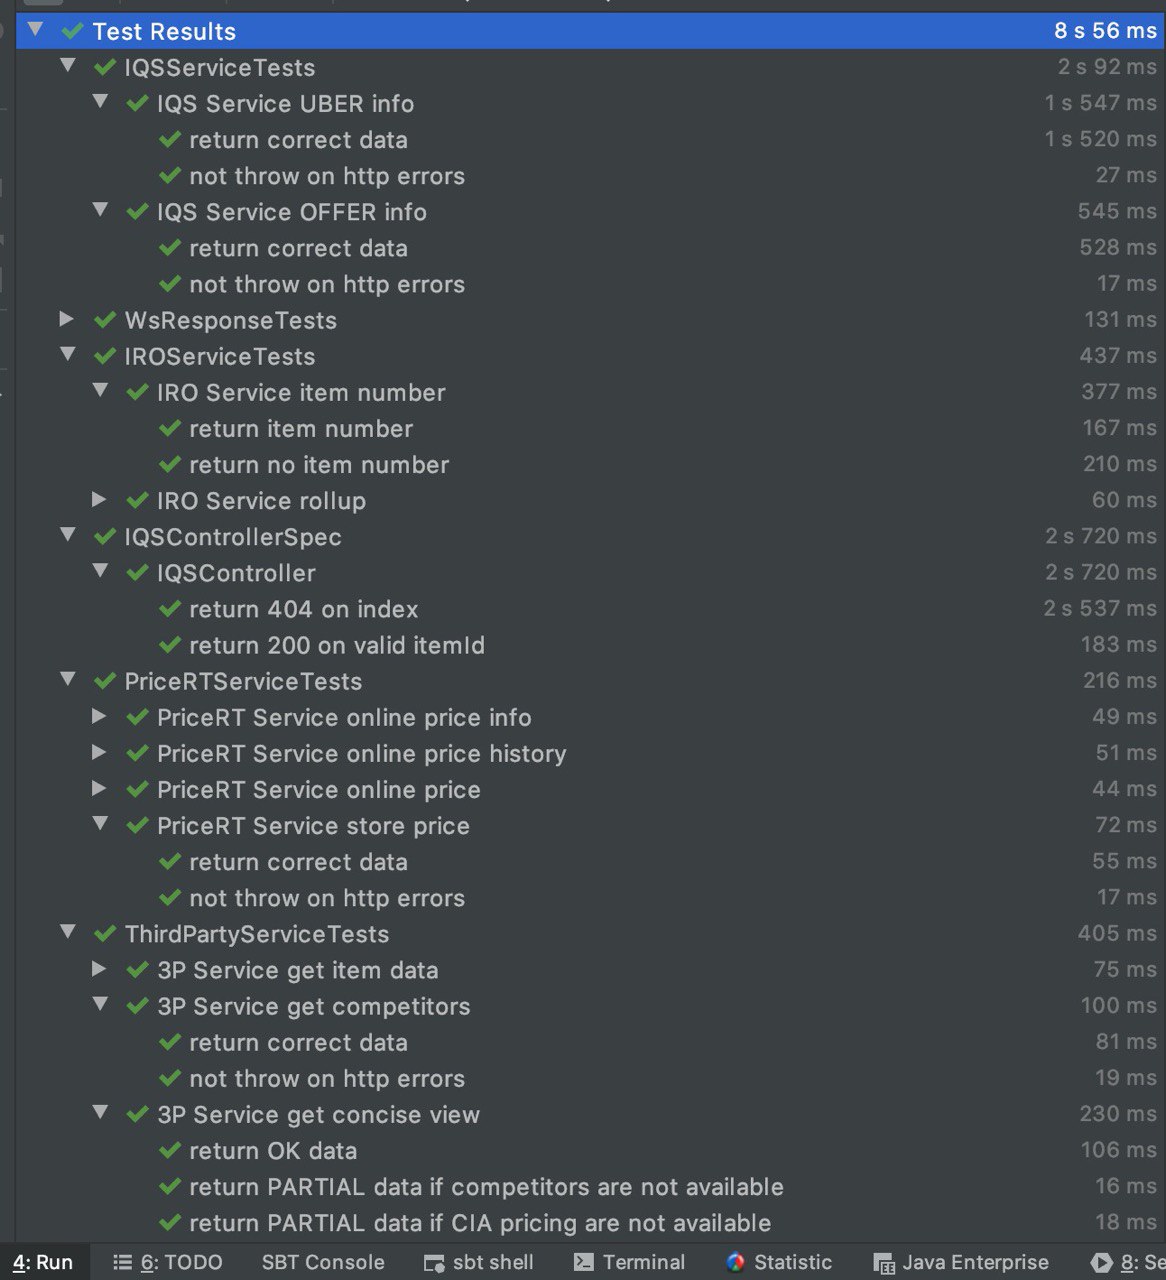Viewport: 1166px width, 1280px height.
Task: Collapse PriceRT Service store price group
Action: tap(100, 824)
